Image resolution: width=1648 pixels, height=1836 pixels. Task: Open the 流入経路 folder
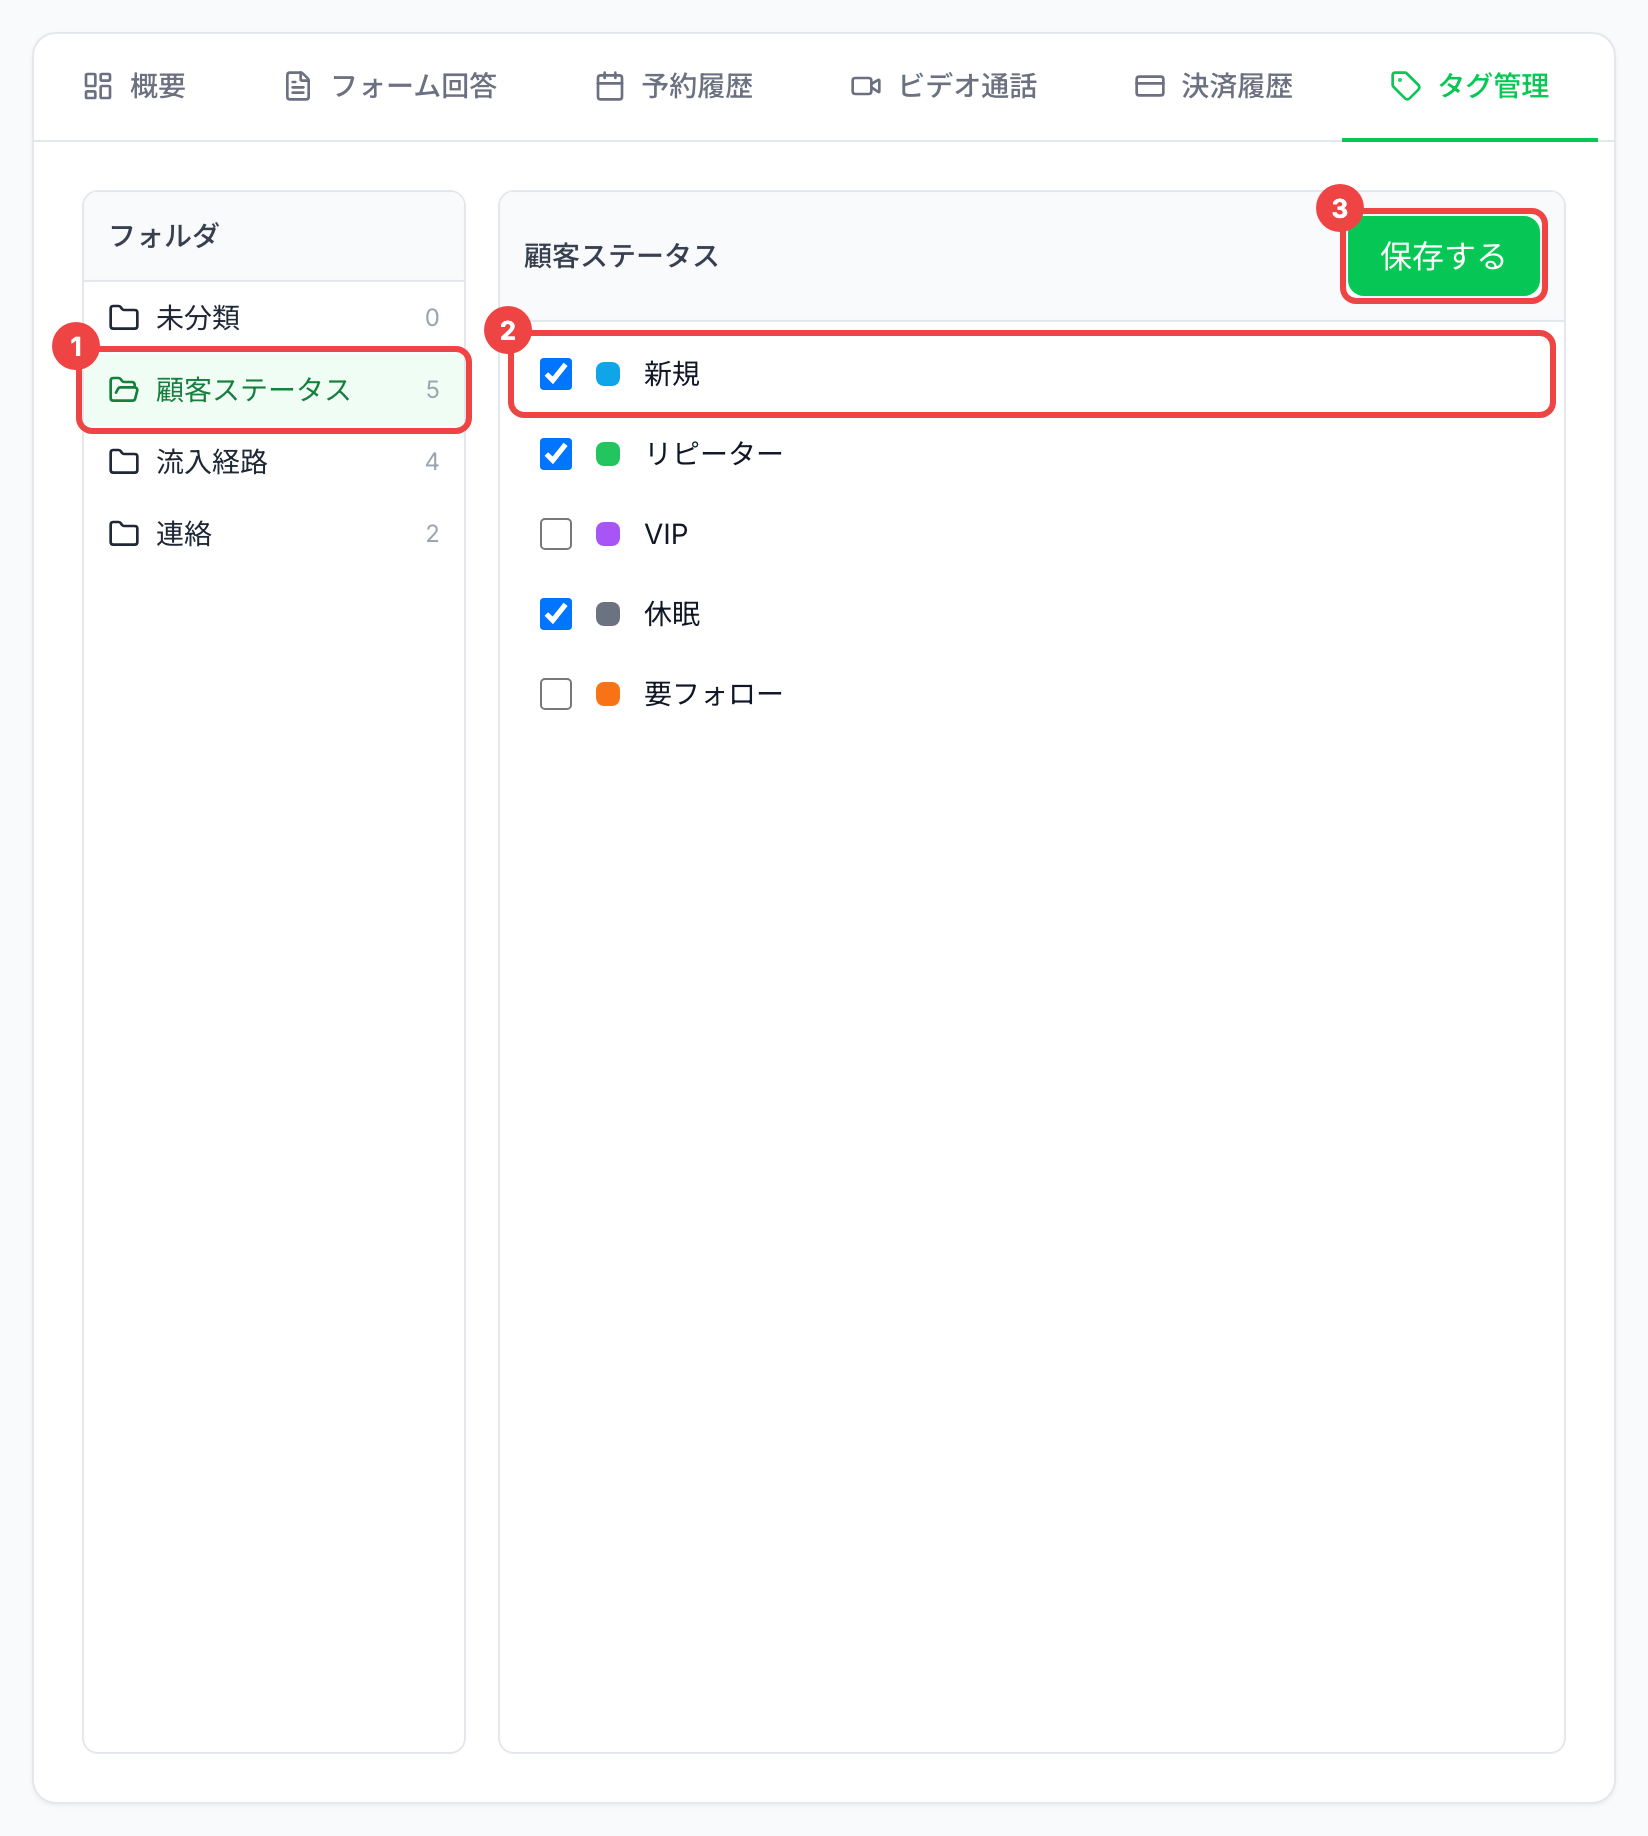[274, 461]
